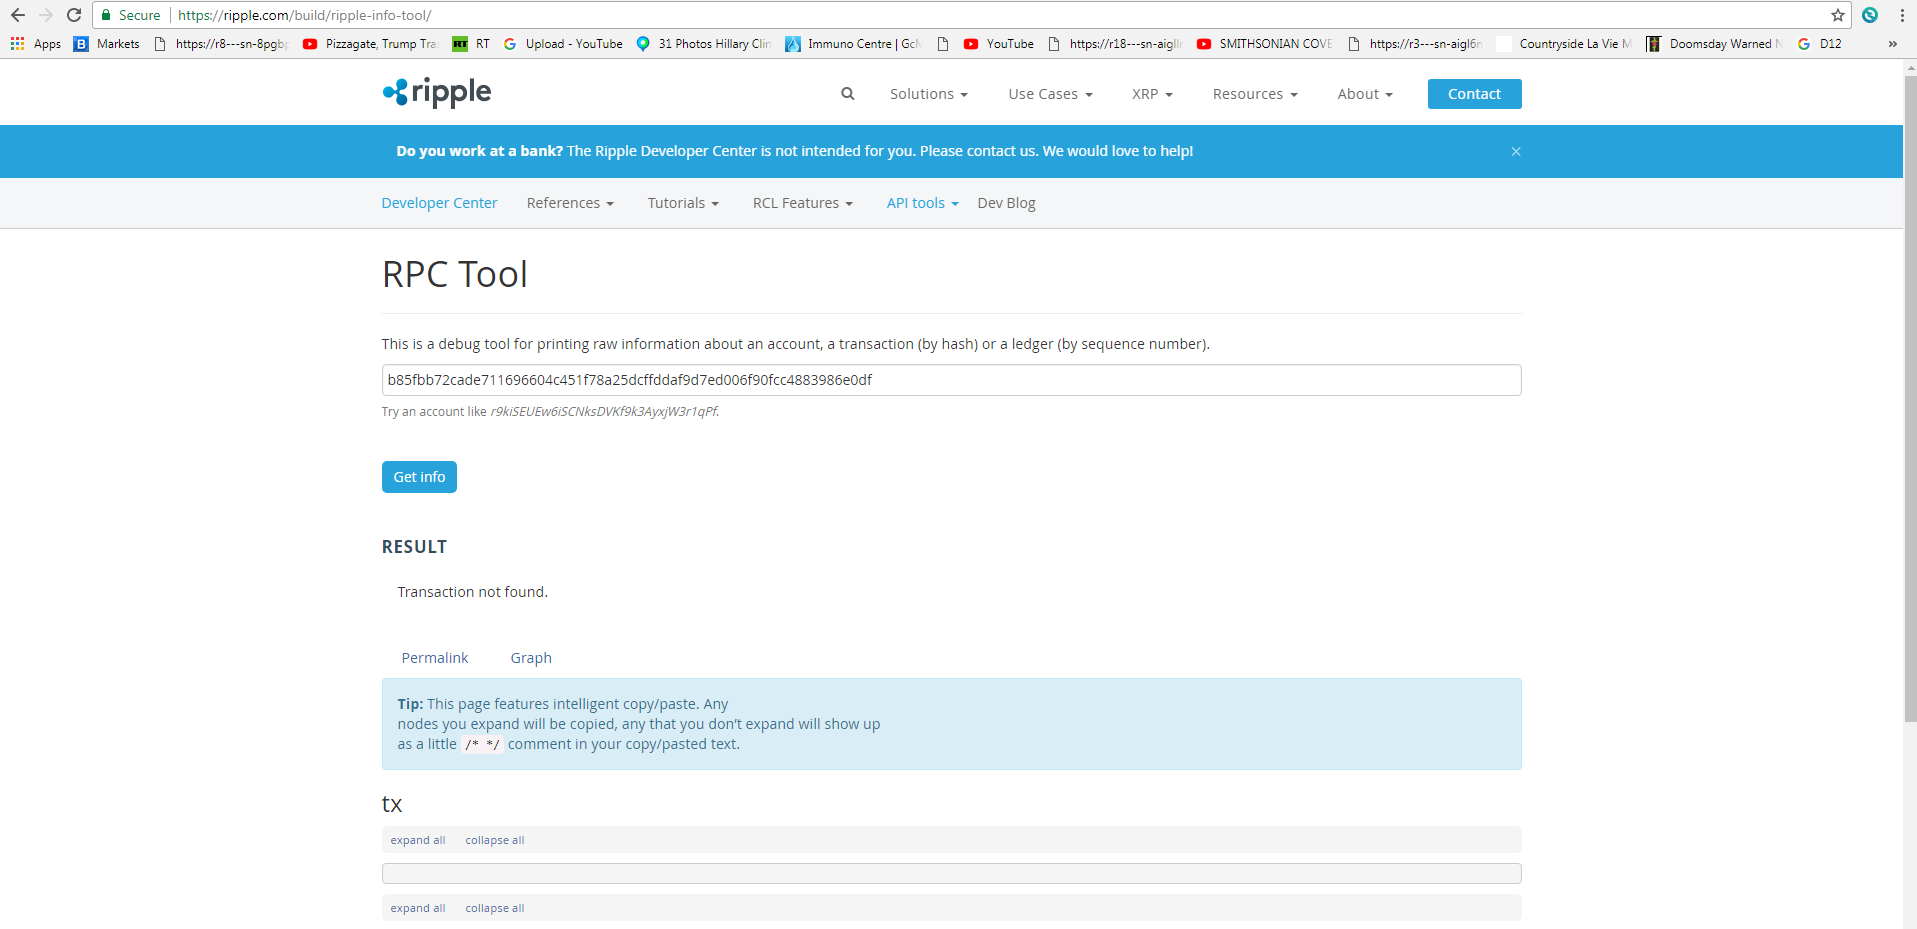Image resolution: width=1917 pixels, height=929 pixels.
Task: Show more bookmarks with the chevron
Action: 1892,44
